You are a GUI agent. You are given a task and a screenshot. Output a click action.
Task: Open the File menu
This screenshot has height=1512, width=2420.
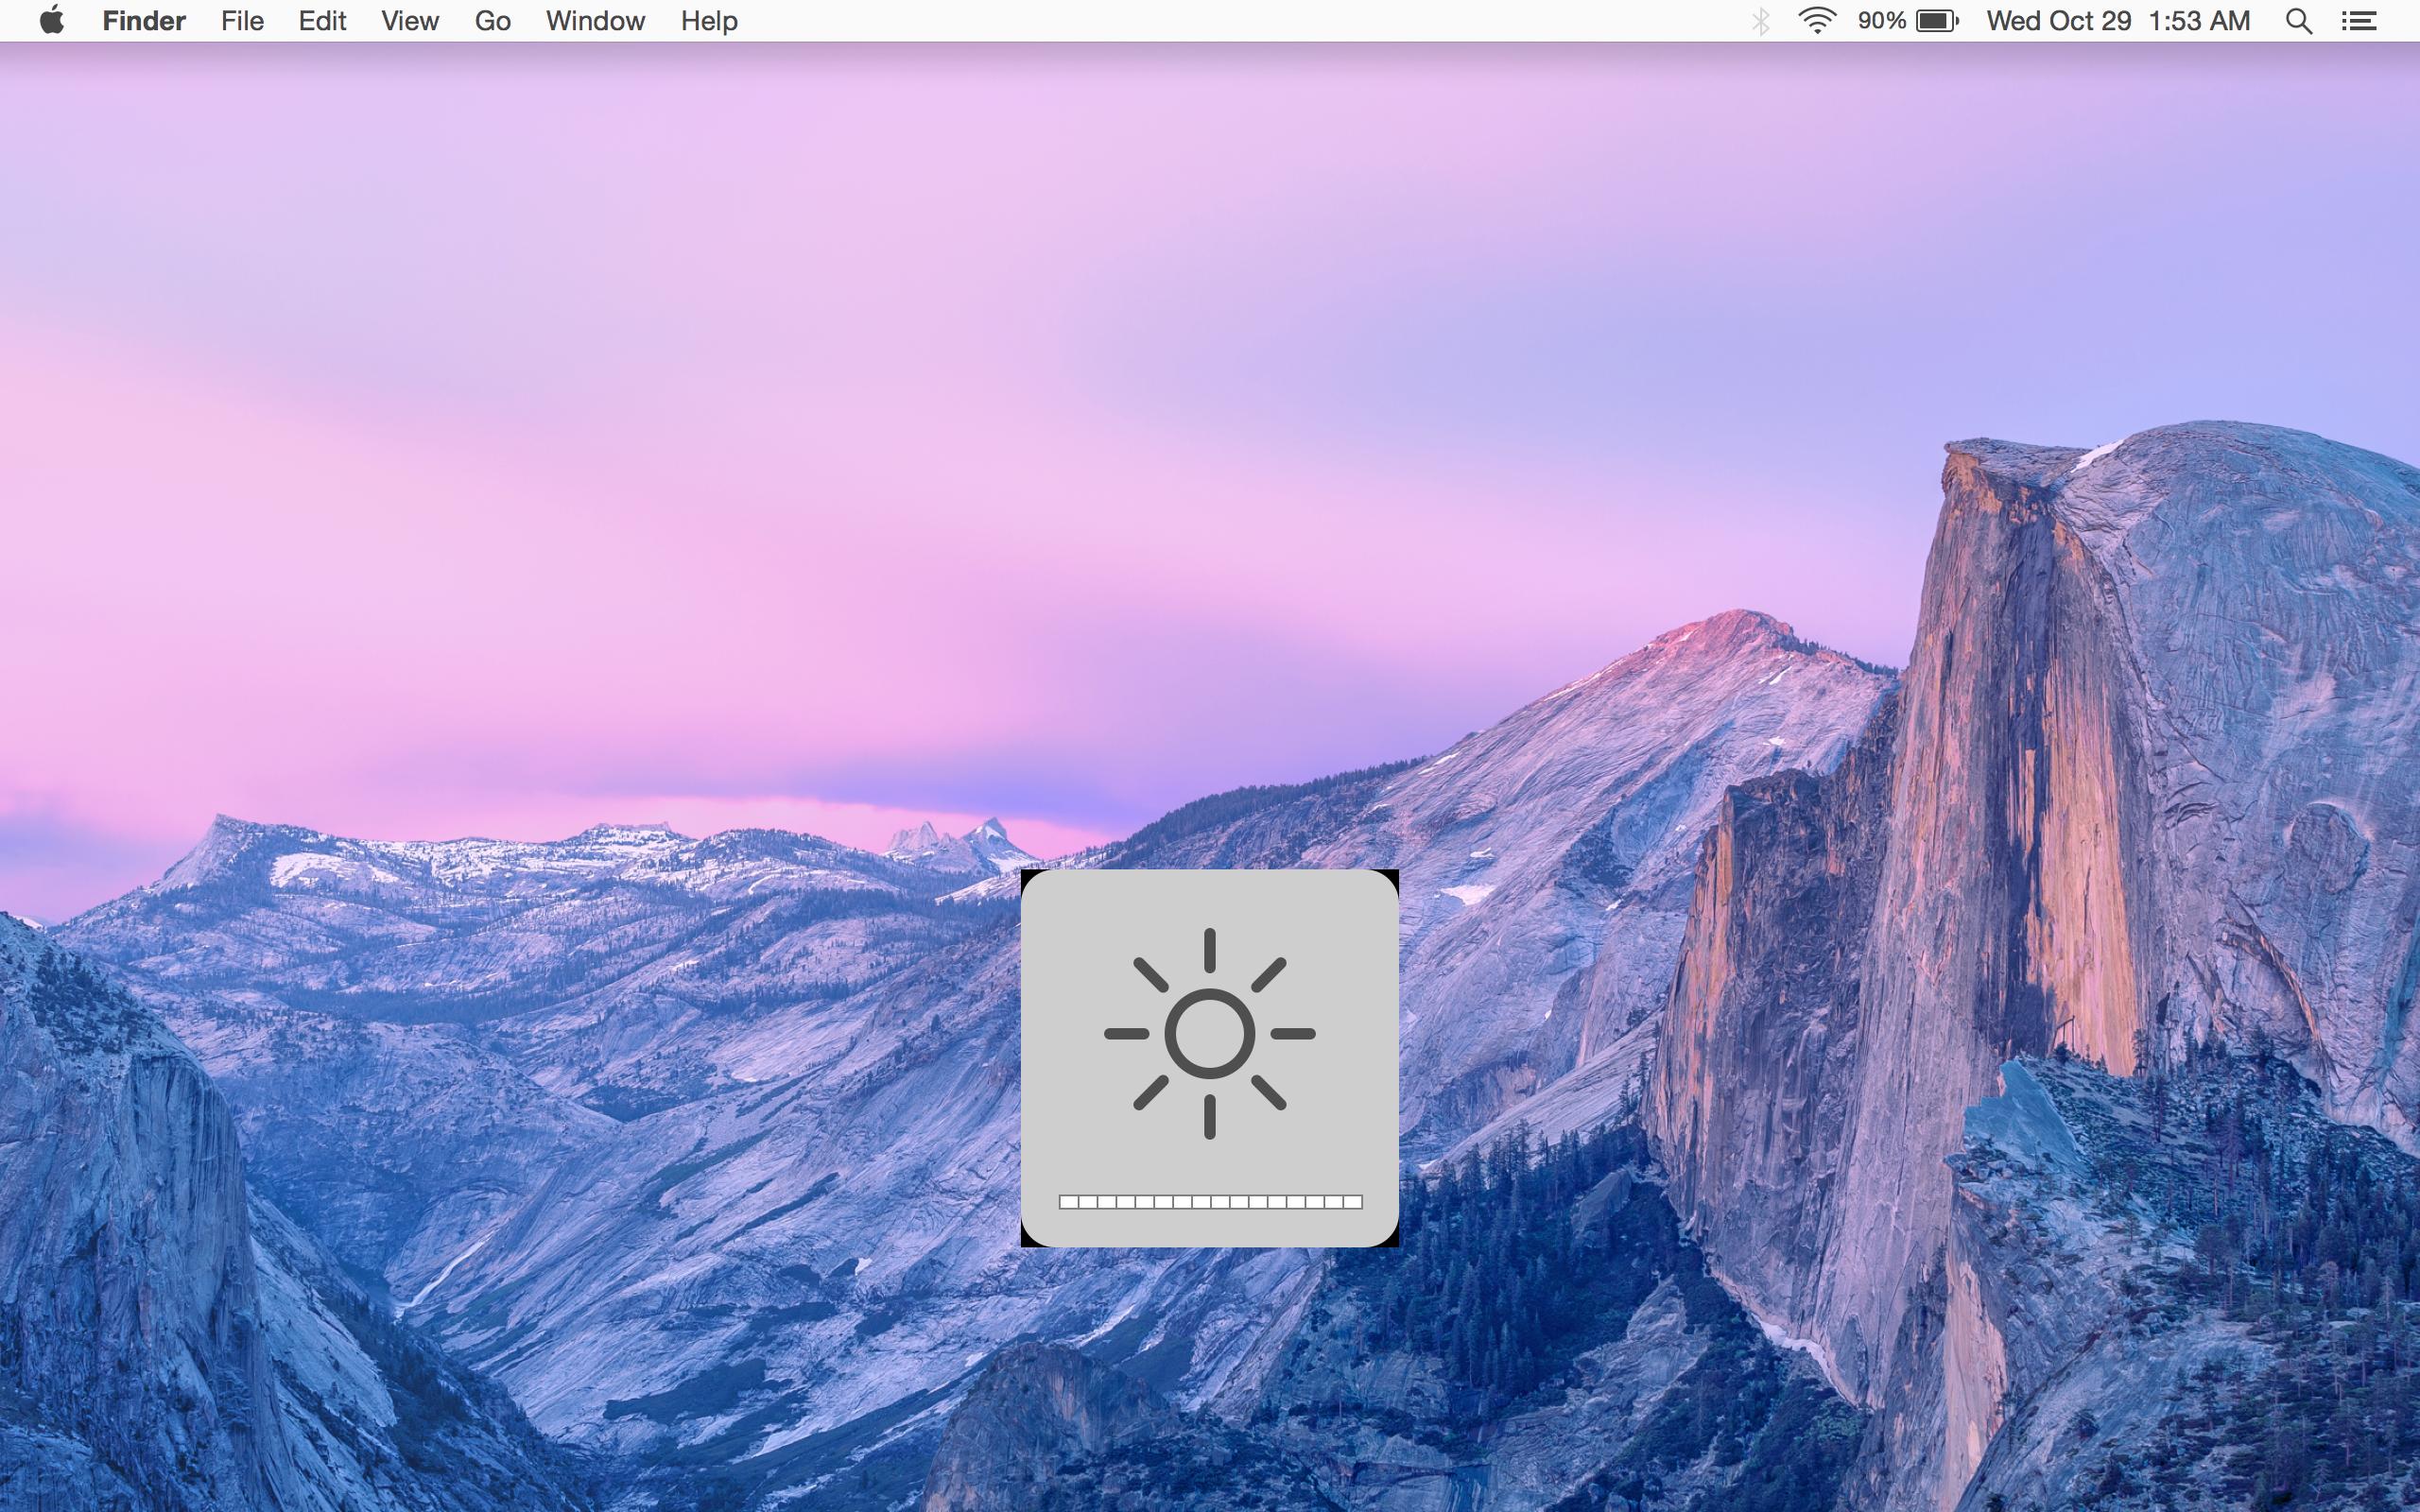[242, 21]
